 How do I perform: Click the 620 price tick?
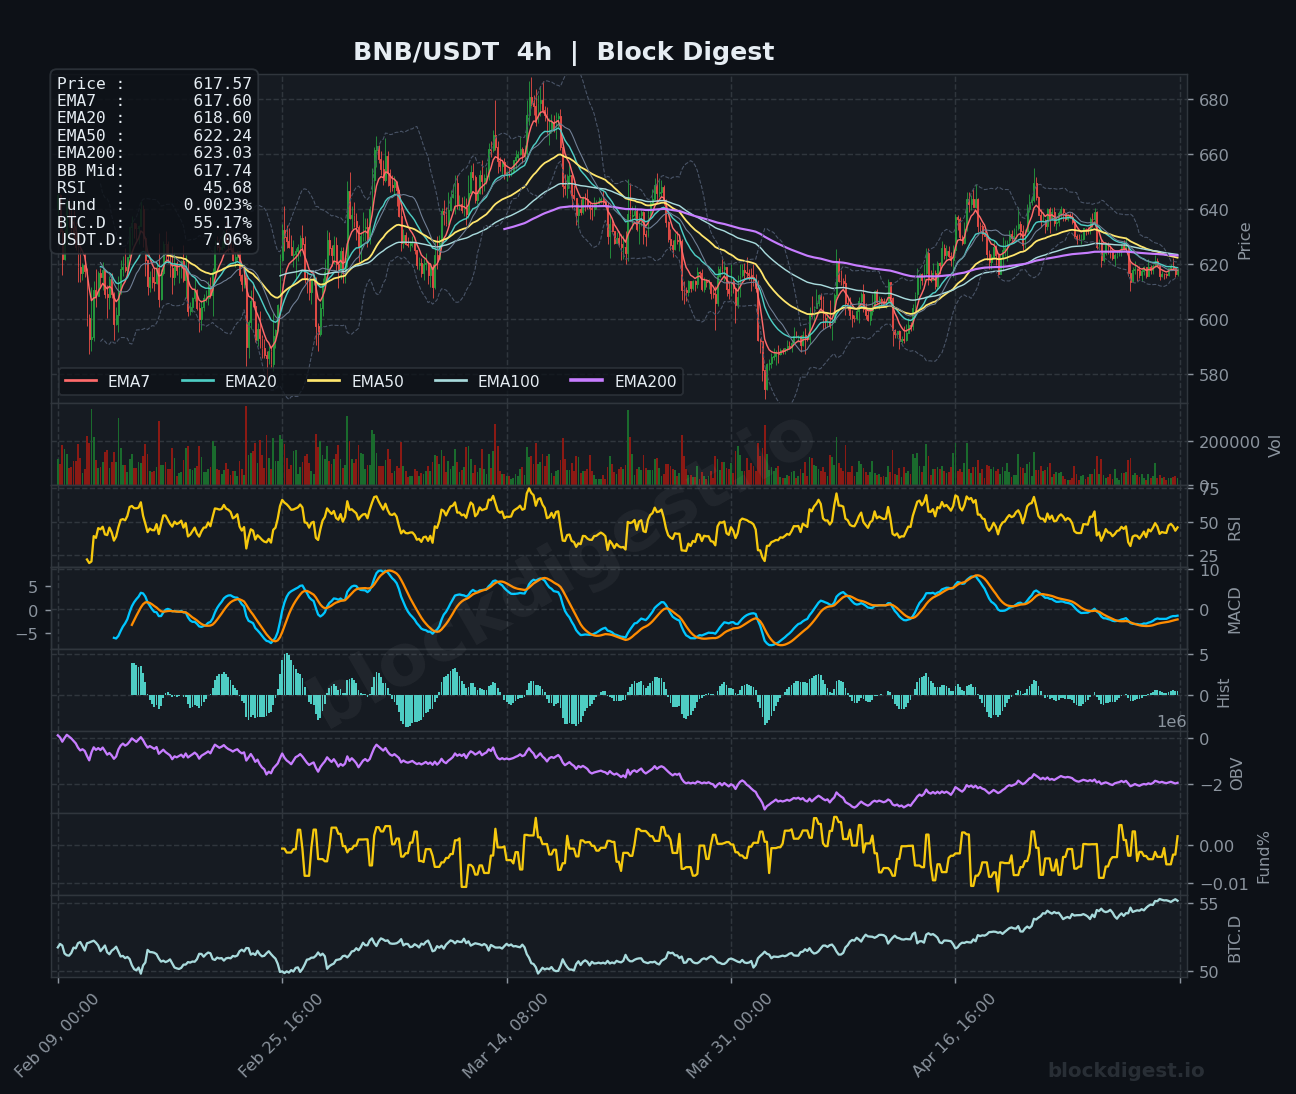1213,266
